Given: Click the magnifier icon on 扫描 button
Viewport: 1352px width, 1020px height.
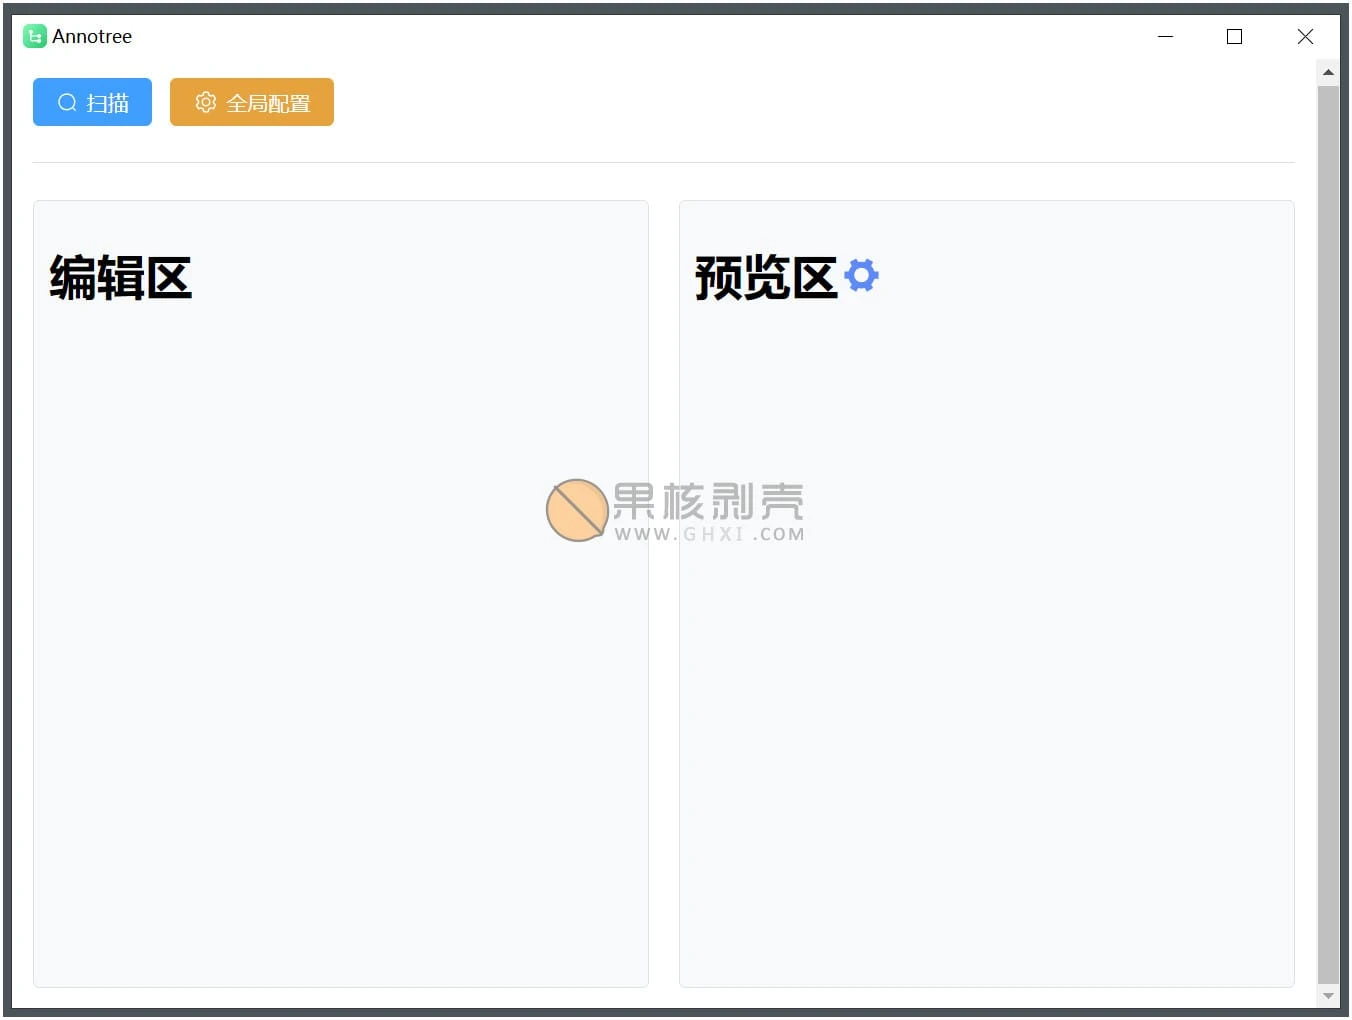Looking at the screenshot, I should coord(67,102).
